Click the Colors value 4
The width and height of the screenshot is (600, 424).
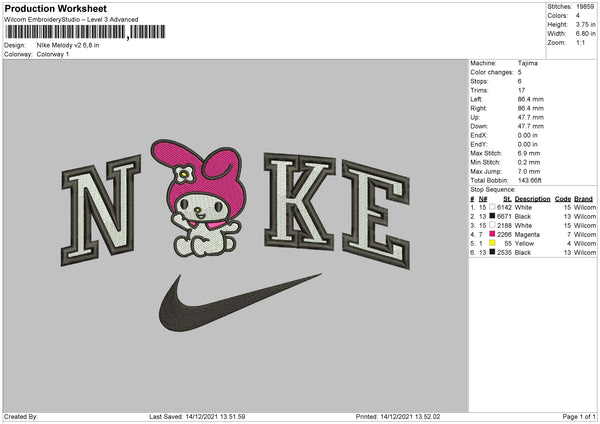coord(578,16)
